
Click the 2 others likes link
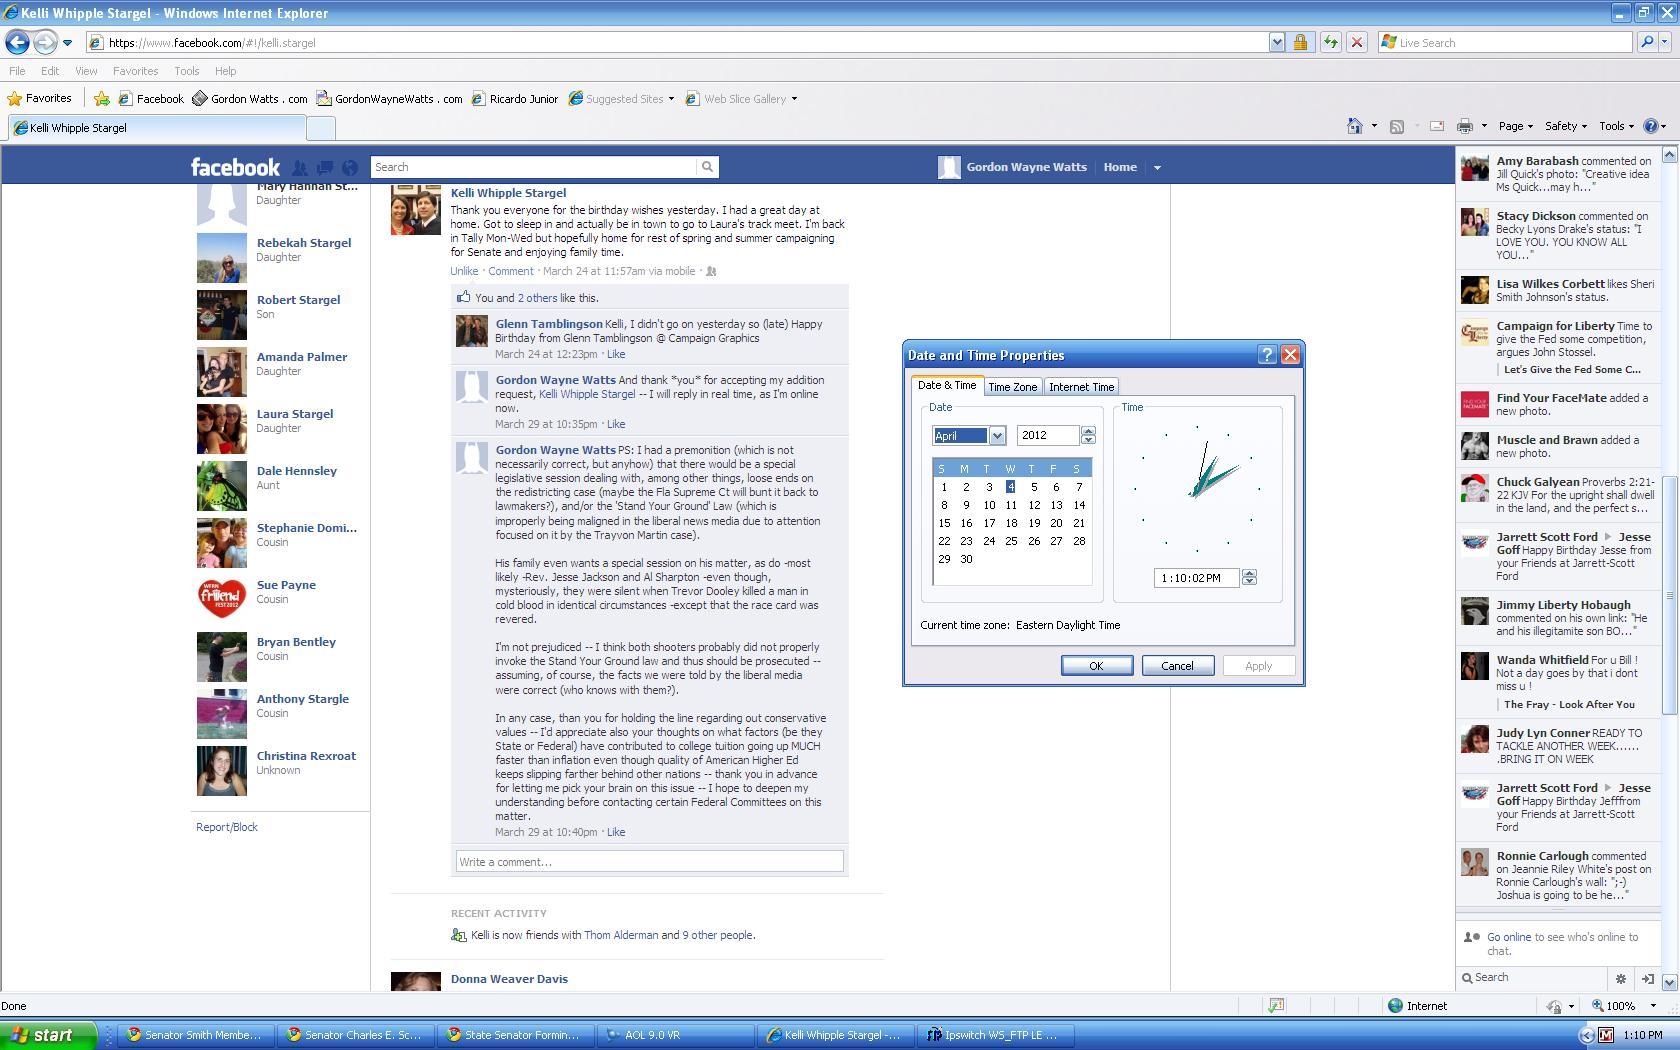[537, 298]
